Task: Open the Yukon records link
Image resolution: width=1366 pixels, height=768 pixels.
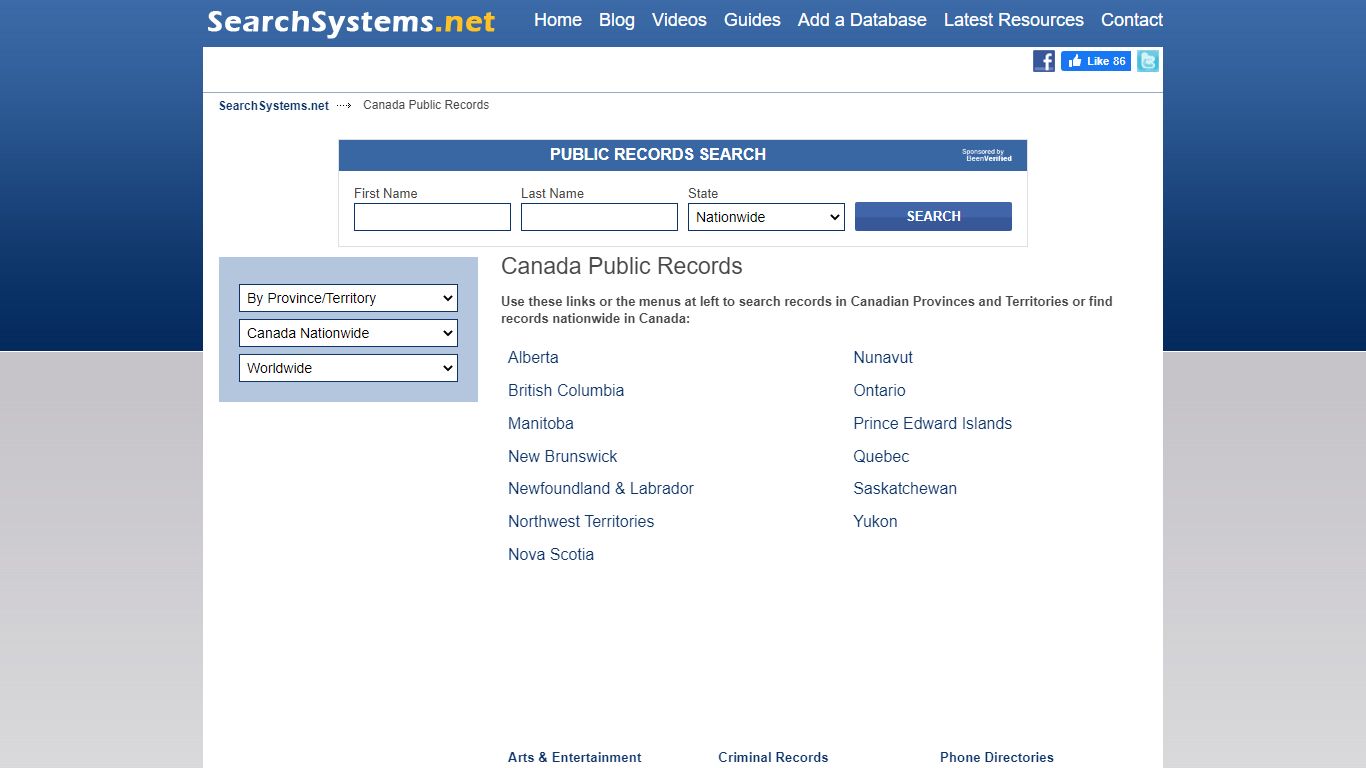Action: click(875, 521)
